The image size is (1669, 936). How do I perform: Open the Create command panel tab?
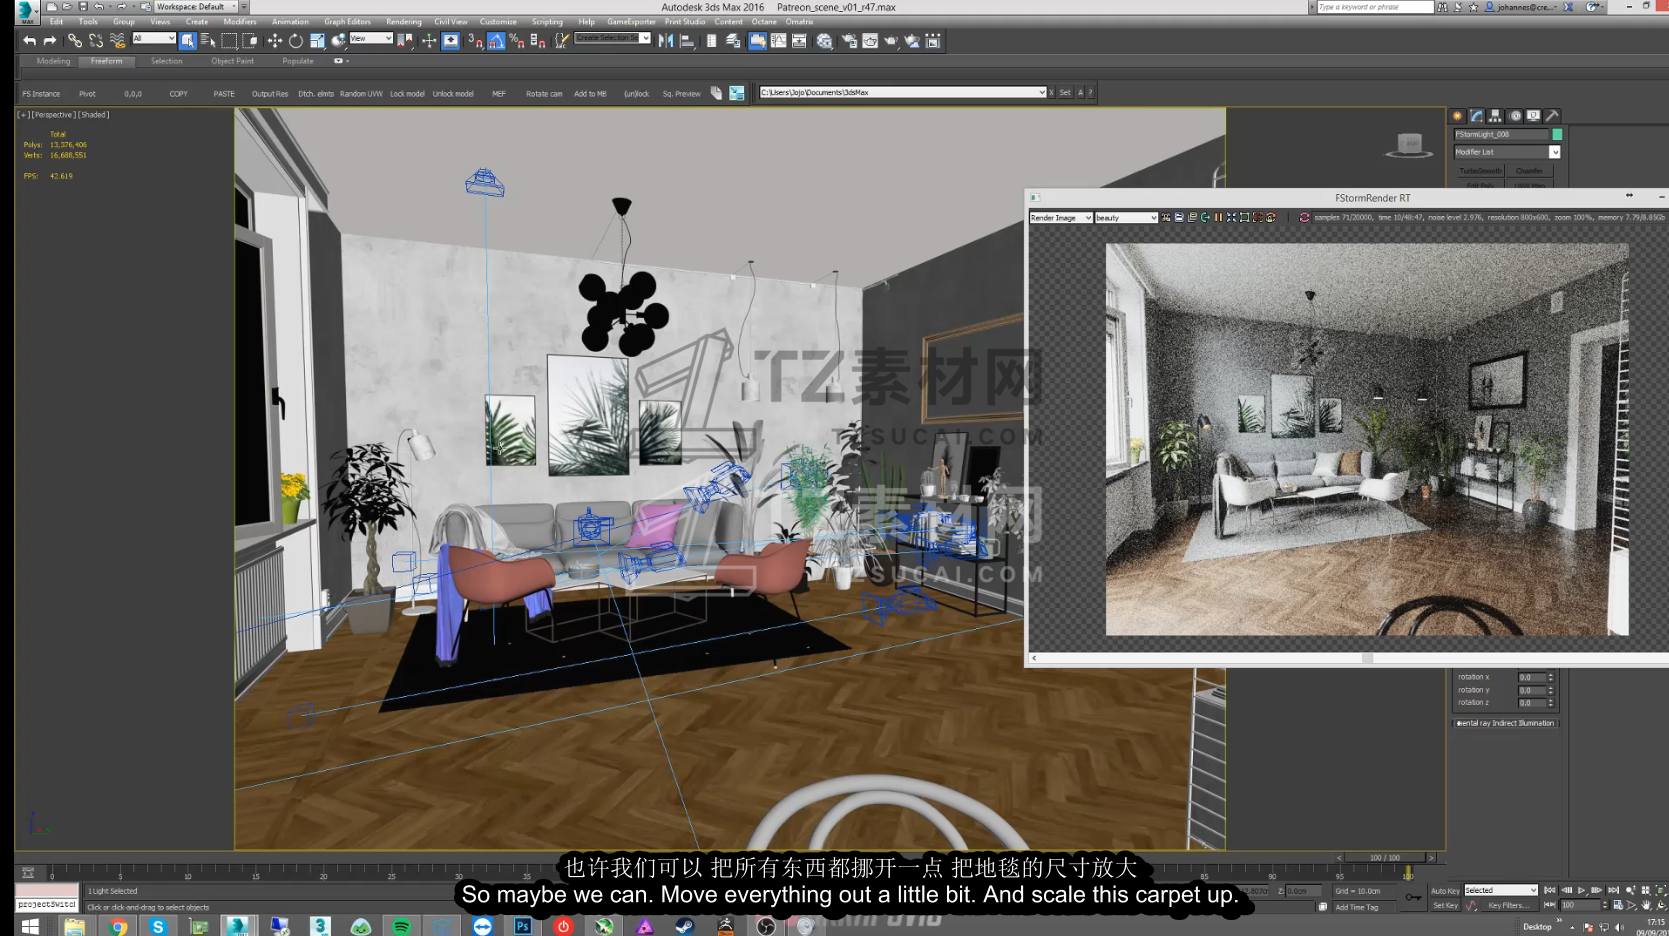(x=1457, y=116)
